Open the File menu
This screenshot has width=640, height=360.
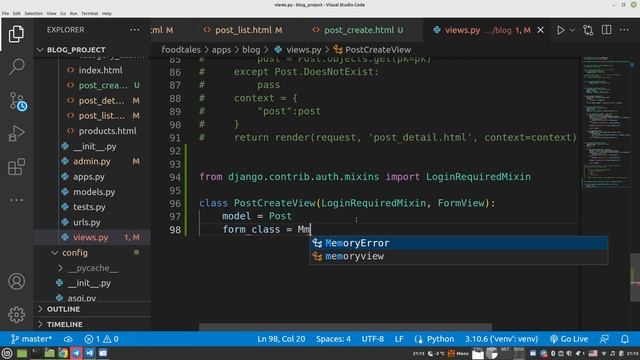click(5, 13)
